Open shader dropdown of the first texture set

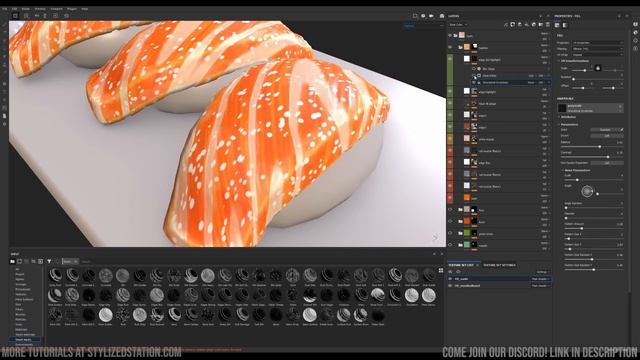click(541, 279)
